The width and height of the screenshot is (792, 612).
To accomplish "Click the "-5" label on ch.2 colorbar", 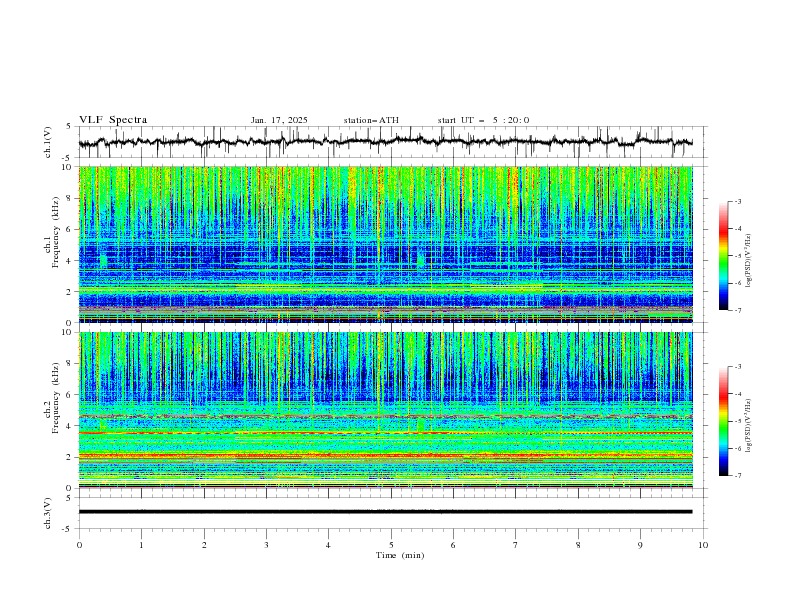I will pyautogui.click(x=738, y=421).
